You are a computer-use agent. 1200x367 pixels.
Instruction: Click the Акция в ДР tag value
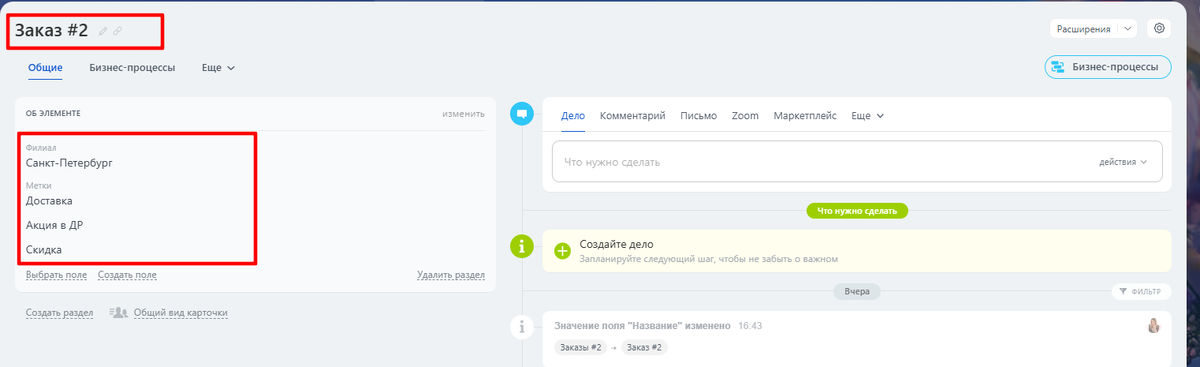pyautogui.click(x=54, y=225)
